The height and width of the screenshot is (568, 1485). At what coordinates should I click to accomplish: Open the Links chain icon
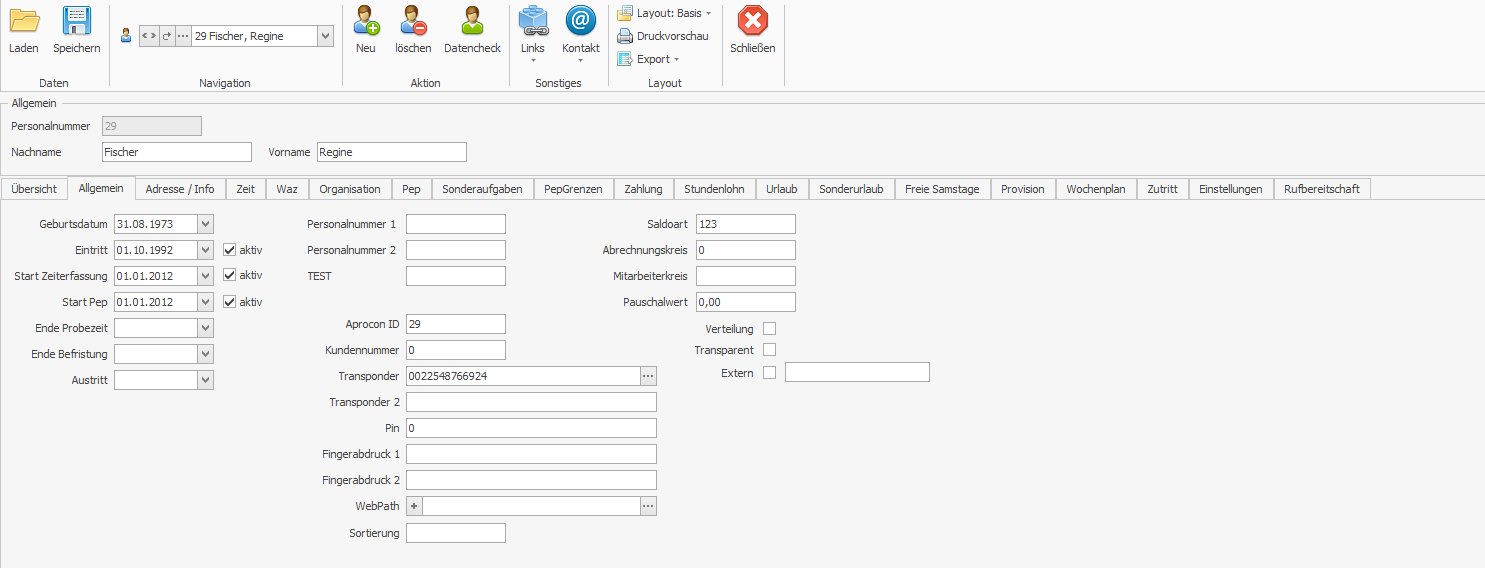coord(533,22)
